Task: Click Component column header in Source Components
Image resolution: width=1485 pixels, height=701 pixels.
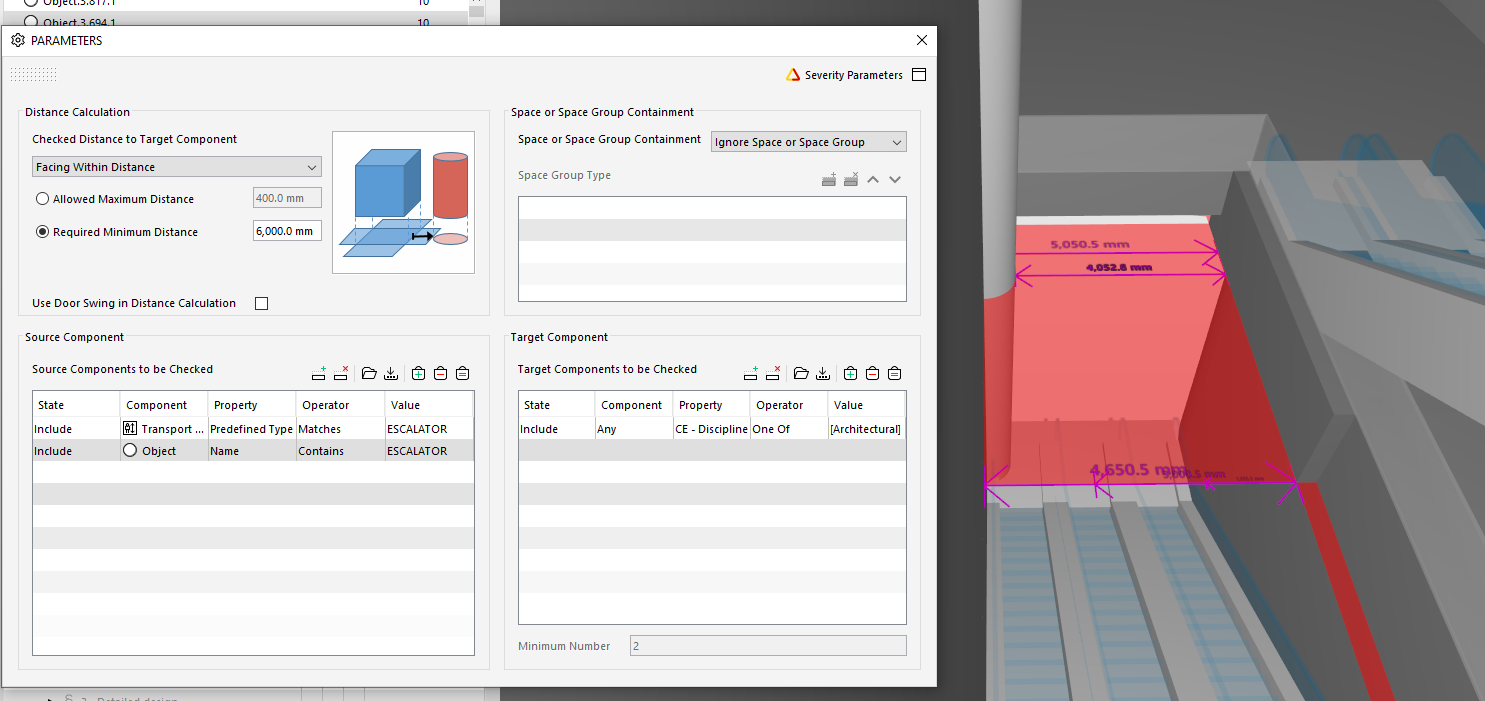Action: point(165,405)
